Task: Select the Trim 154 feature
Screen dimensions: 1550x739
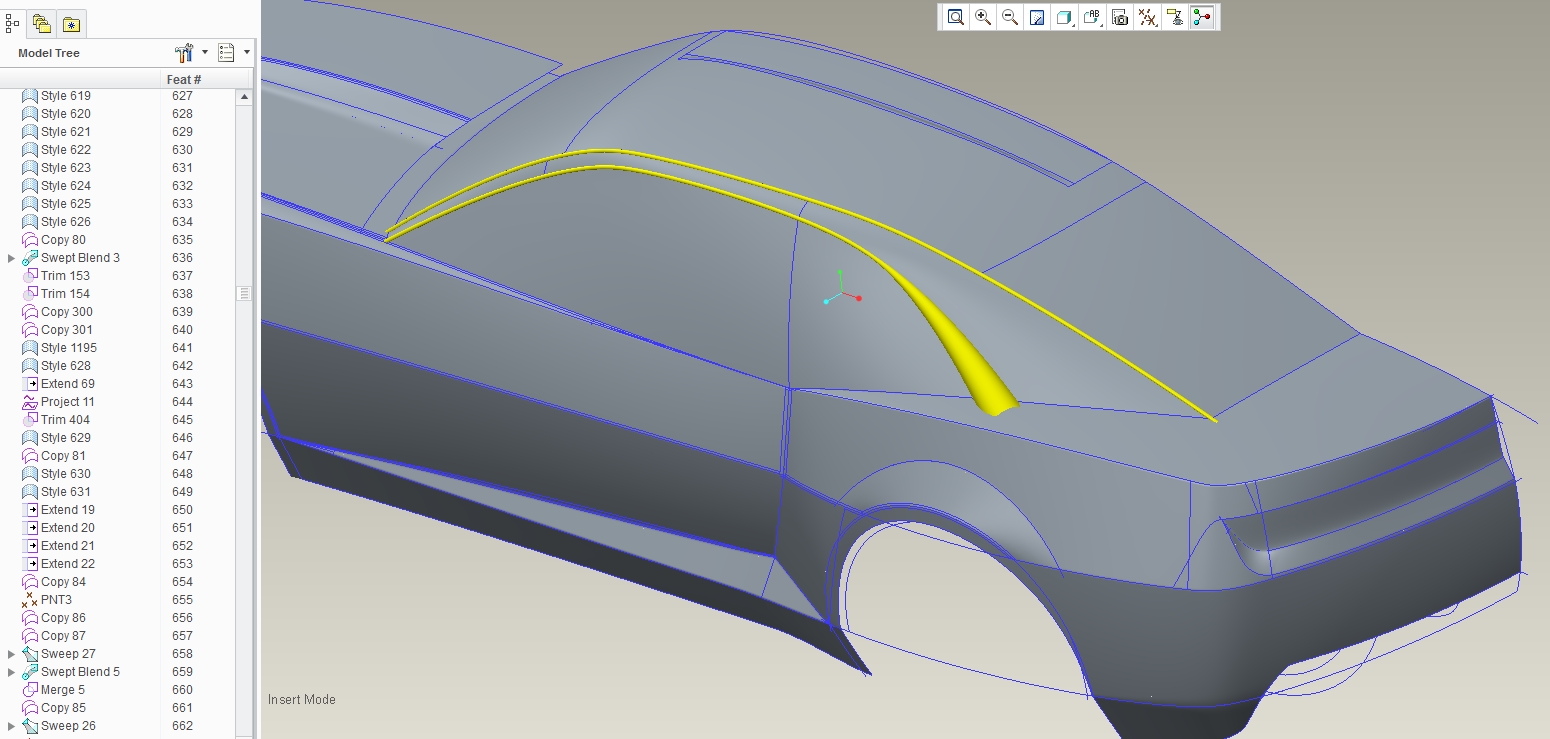Action: pos(65,294)
